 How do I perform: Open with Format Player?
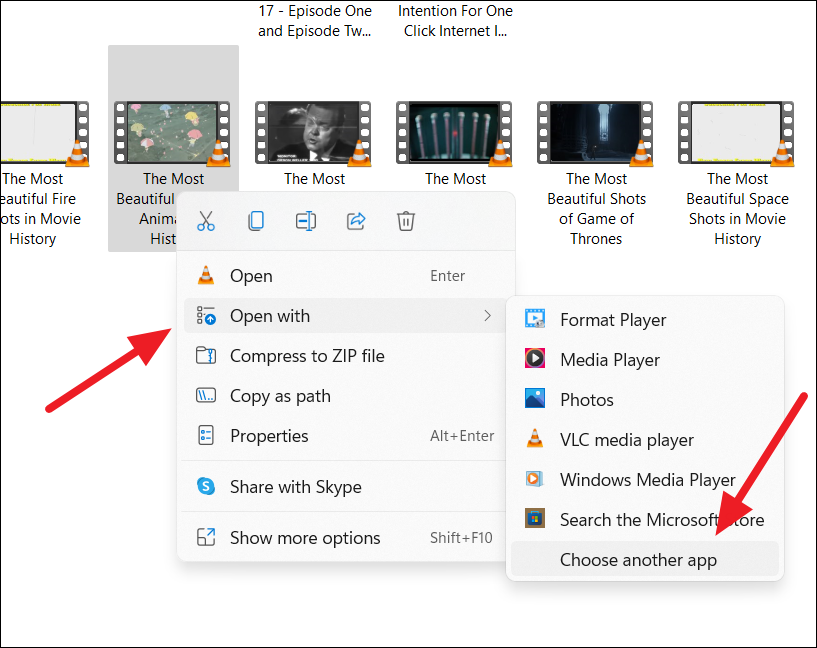click(x=645, y=319)
